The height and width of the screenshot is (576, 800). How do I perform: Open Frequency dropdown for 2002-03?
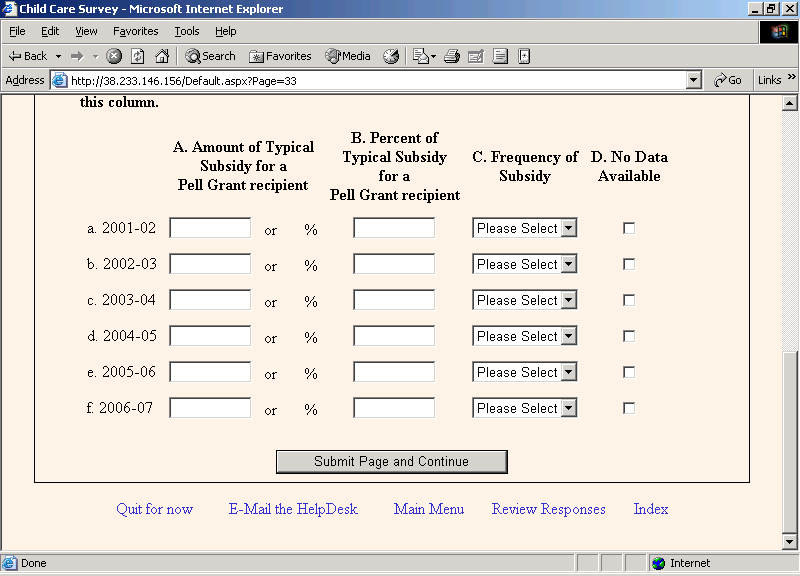(524, 264)
